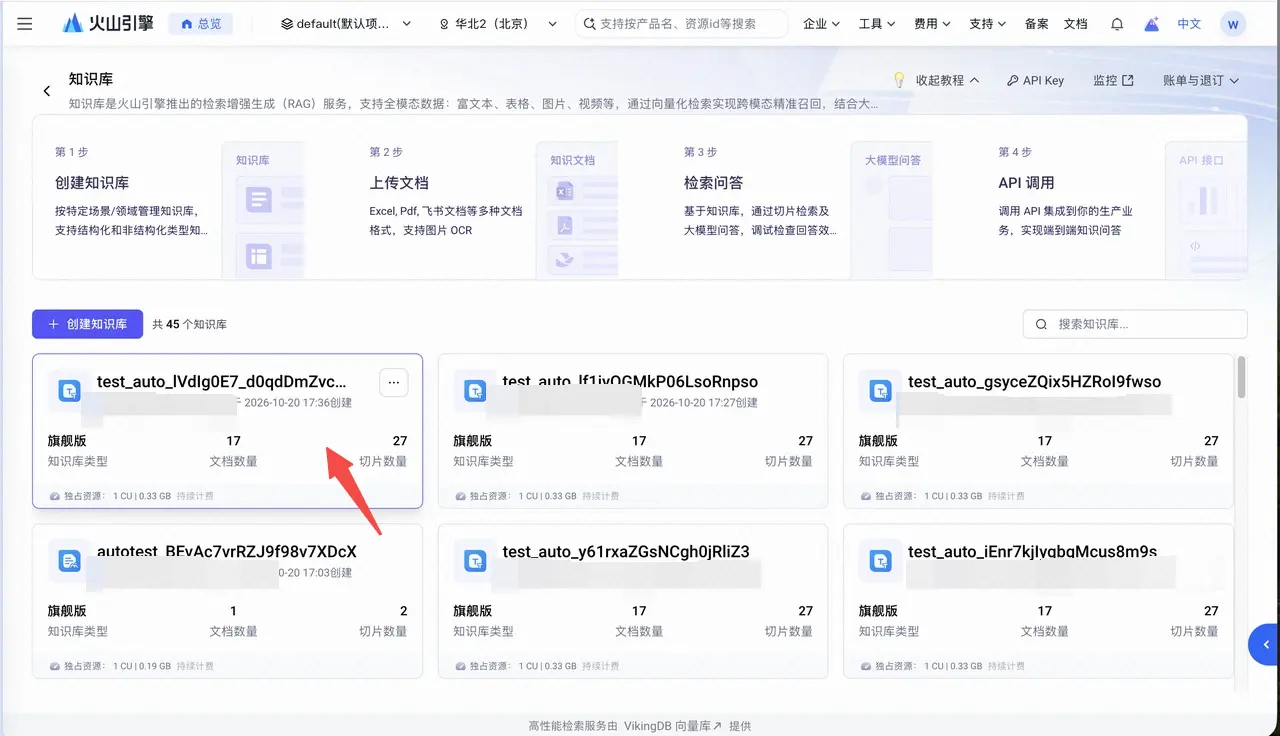This screenshot has width=1280, height=736.
Task: Expand the 费用 menu
Action: pyautogui.click(x=932, y=24)
